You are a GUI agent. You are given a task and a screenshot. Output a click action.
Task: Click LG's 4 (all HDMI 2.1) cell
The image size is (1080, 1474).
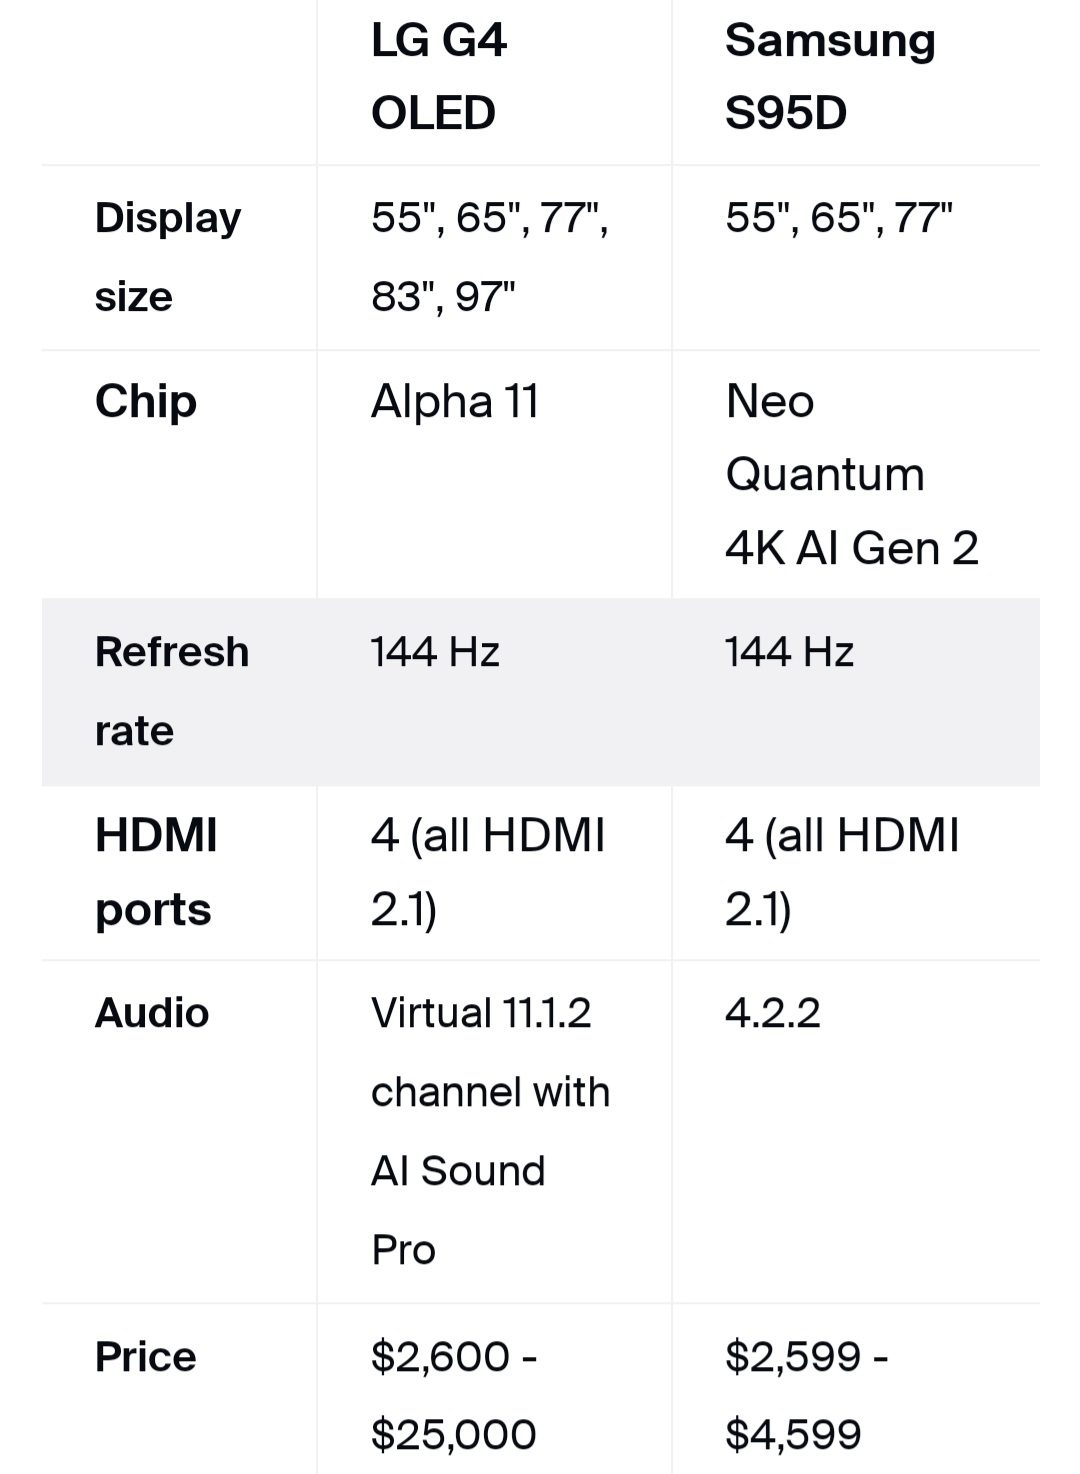click(x=487, y=872)
